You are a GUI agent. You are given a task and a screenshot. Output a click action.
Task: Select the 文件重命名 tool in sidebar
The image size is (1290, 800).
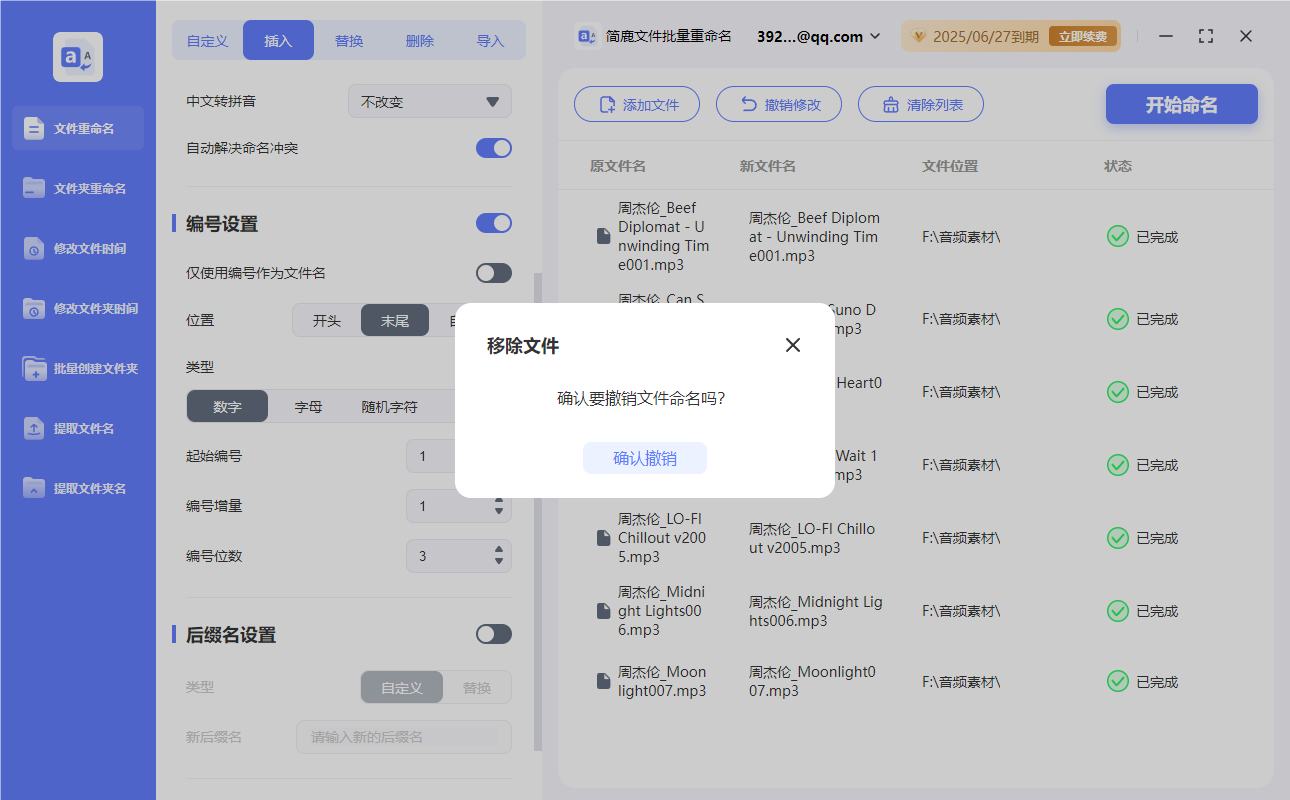(x=77, y=128)
